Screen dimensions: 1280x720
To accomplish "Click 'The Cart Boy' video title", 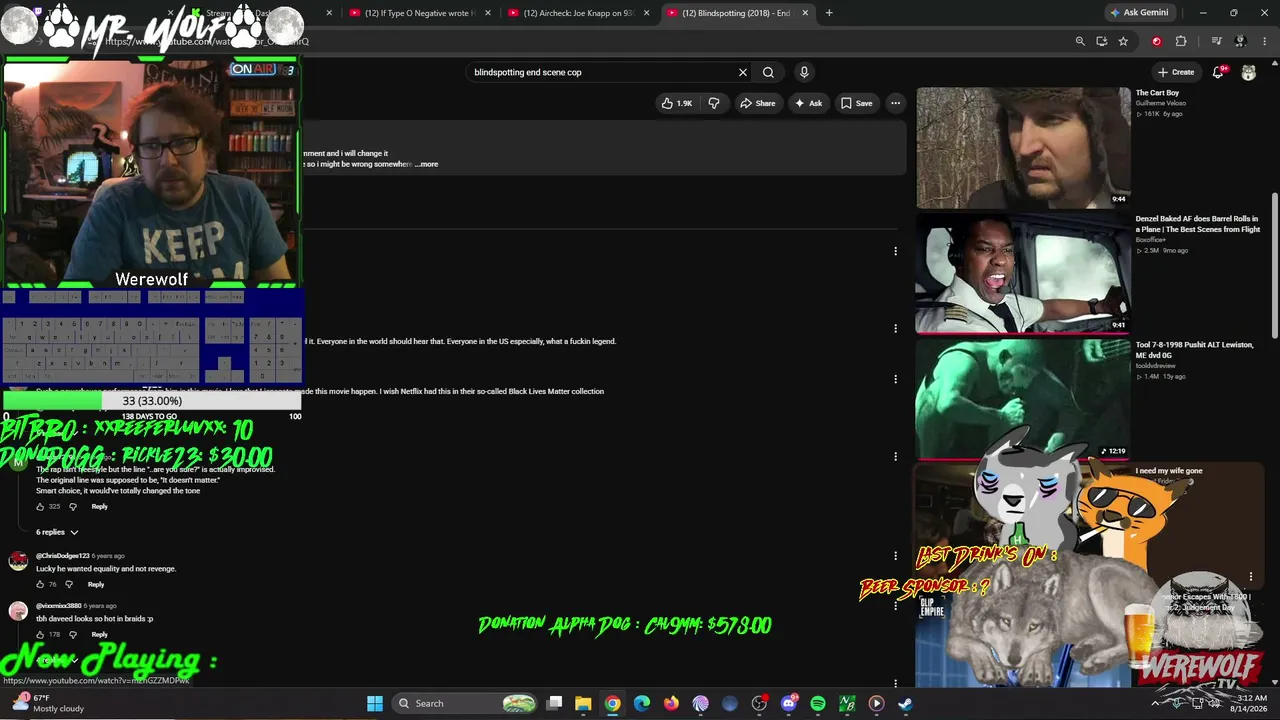I will (1157, 93).
